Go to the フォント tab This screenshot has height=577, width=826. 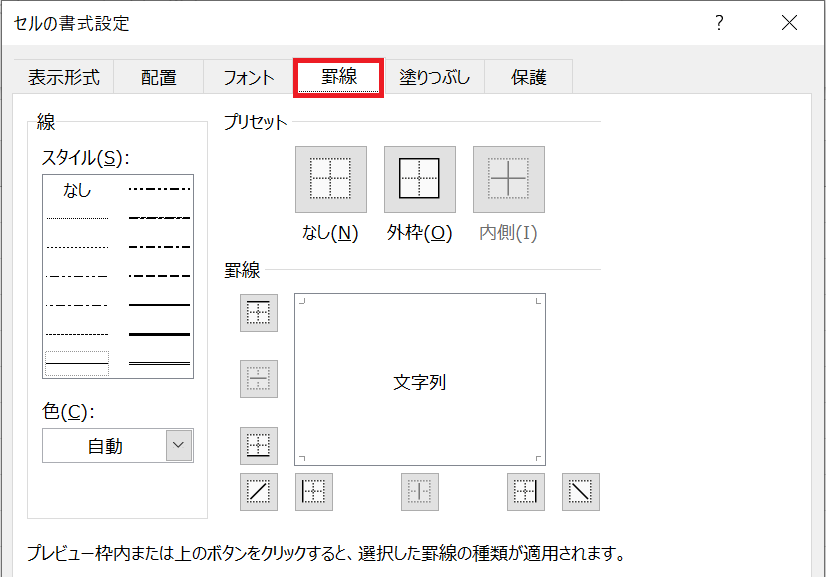(x=248, y=77)
